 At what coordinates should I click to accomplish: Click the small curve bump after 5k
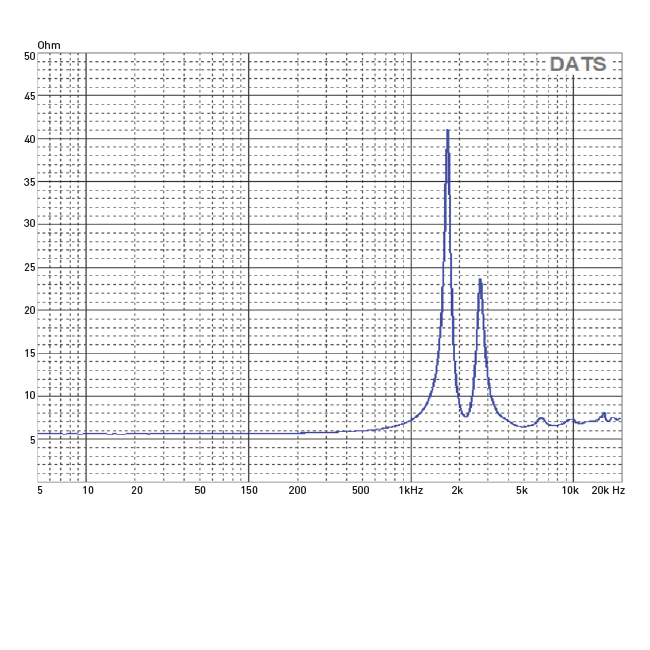(x=541, y=419)
